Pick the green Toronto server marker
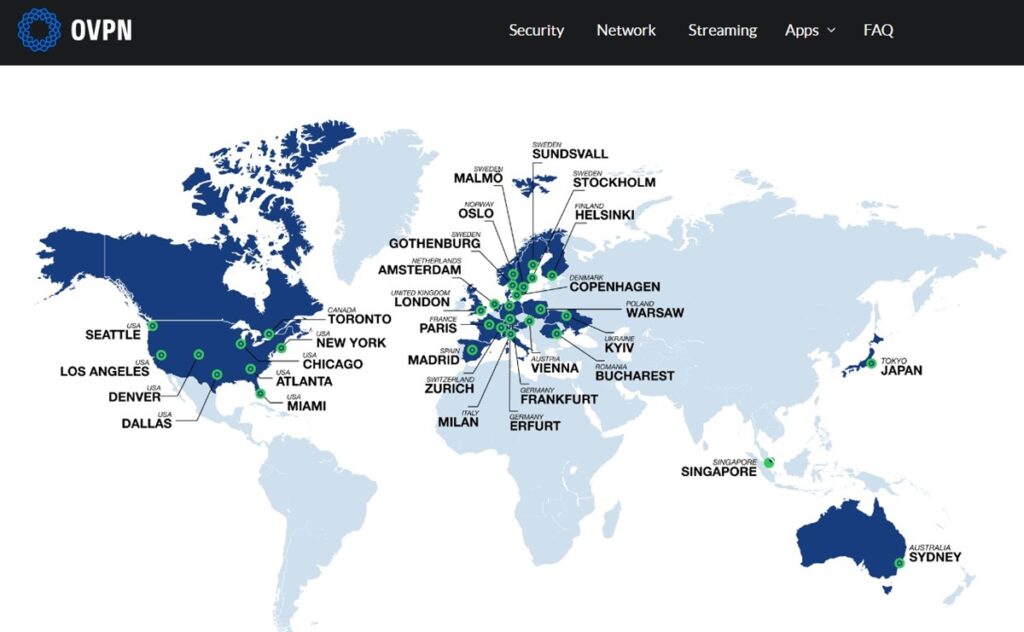Viewport: 1024px width, 632px height. (268, 334)
